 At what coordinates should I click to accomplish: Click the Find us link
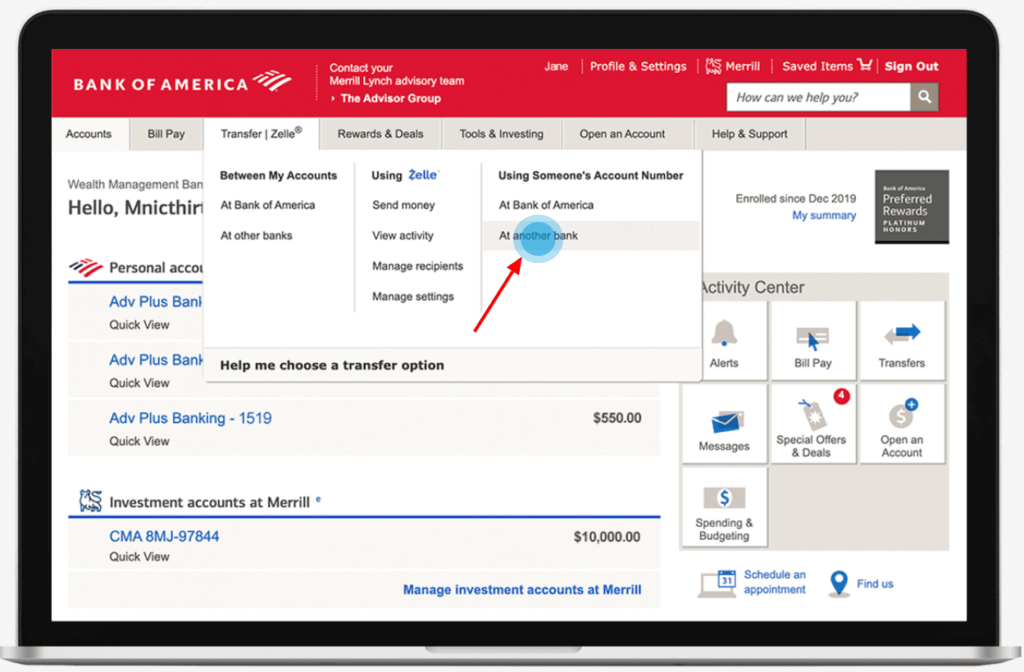tap(874, 584)
